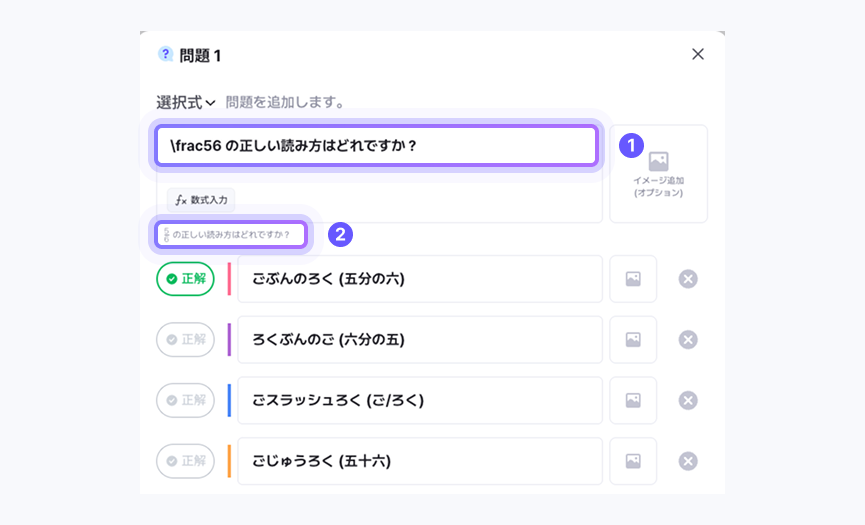Delete the ごじゅうろく answer option
Viewport: 865px width, 525px height.
tap(688, 461)
